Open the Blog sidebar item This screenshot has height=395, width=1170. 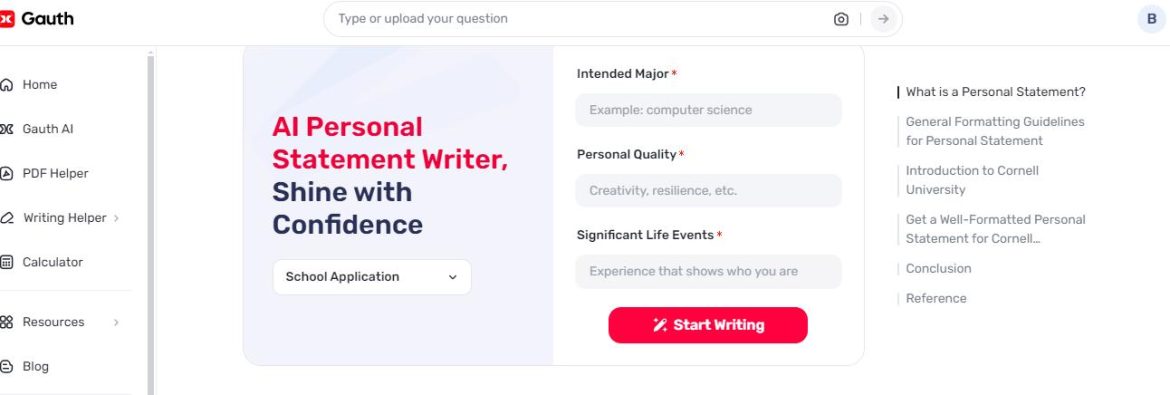pyautogui.click(x=35, y=367)
